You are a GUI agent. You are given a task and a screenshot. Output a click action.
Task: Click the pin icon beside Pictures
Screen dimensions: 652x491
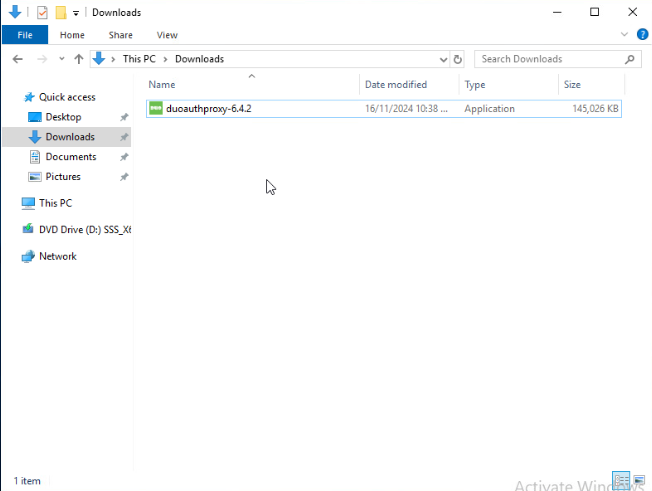[x=124, y=177]
